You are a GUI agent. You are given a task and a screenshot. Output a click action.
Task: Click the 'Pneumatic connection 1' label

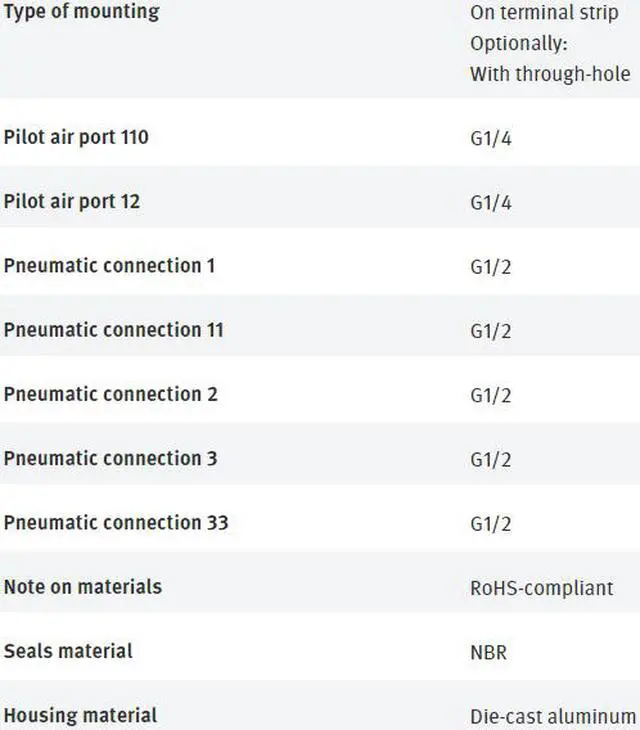coord(109,266)
